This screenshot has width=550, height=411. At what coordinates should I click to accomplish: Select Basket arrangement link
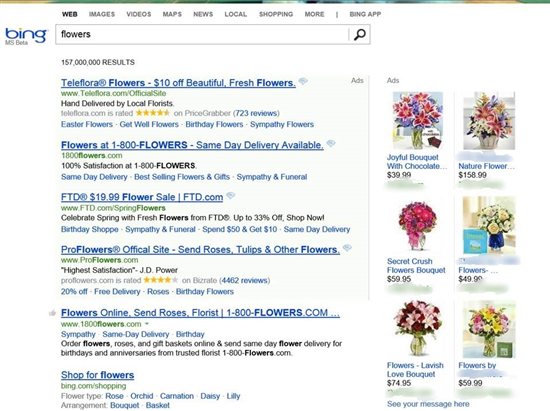[x=157, y=405]
